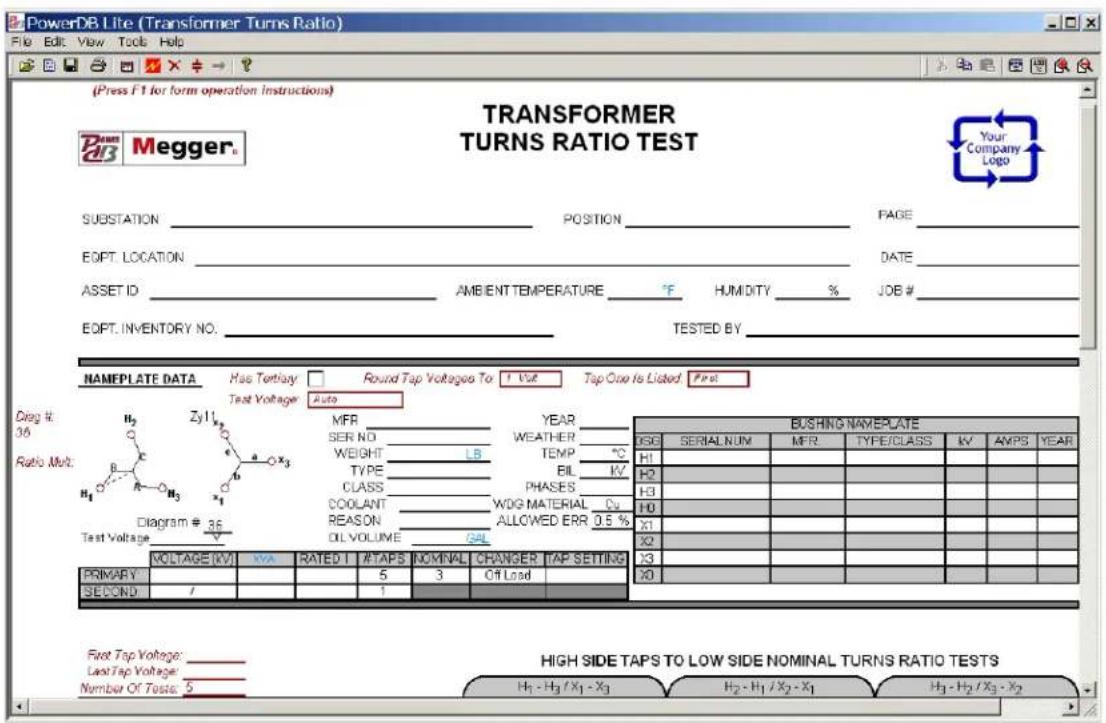This screenshot has height=723, width=1106.
Task: Open the Off Load changer dropdown
Action: pyautogui.click(x=508, y=575)
